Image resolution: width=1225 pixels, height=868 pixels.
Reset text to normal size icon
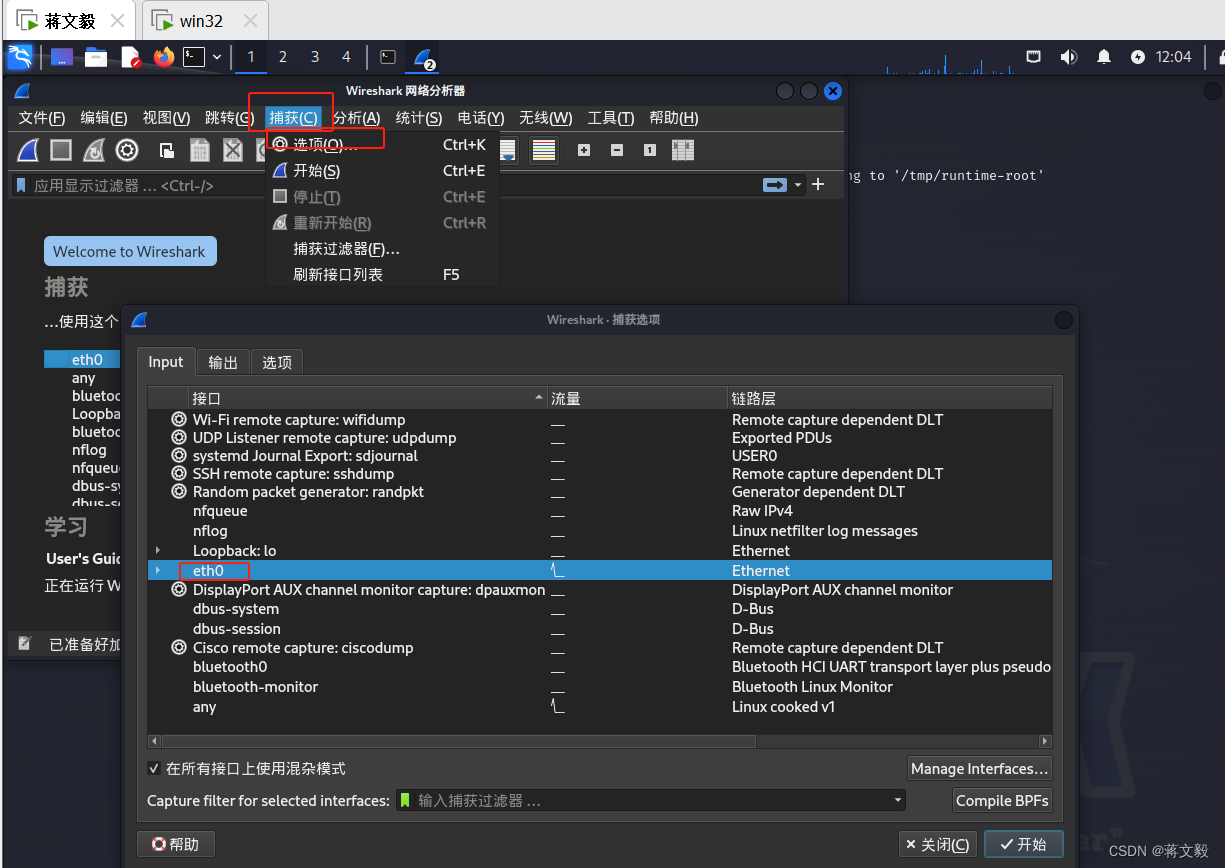[650, 150]
